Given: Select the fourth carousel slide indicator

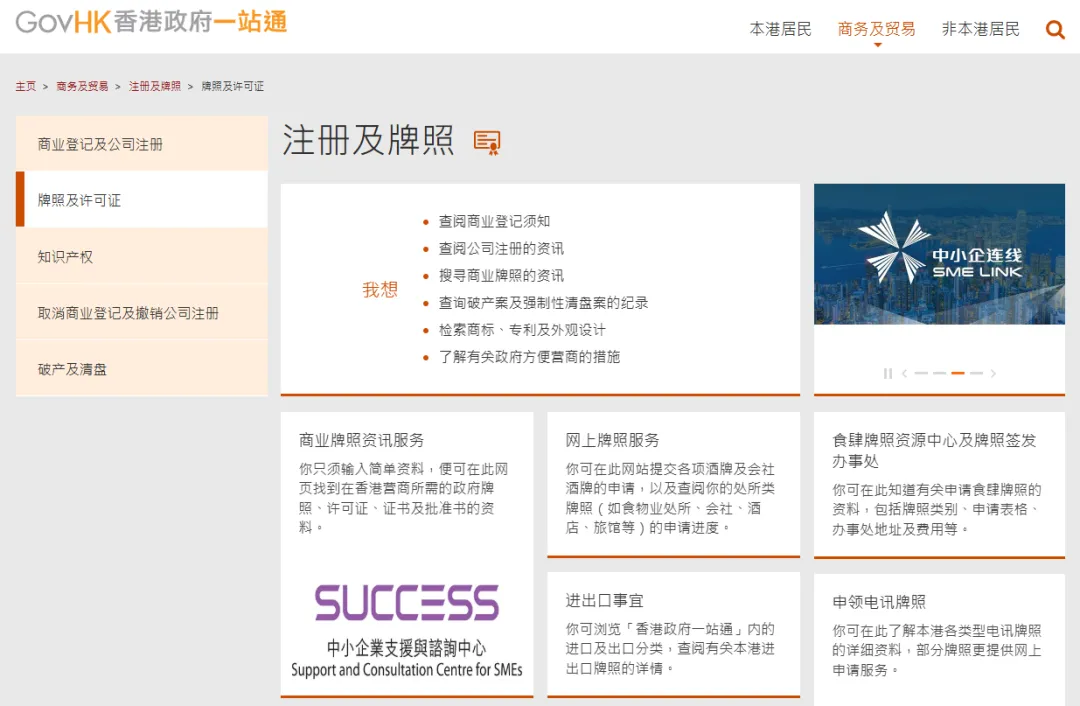Looking at the screenshot, I should (976, 373).
